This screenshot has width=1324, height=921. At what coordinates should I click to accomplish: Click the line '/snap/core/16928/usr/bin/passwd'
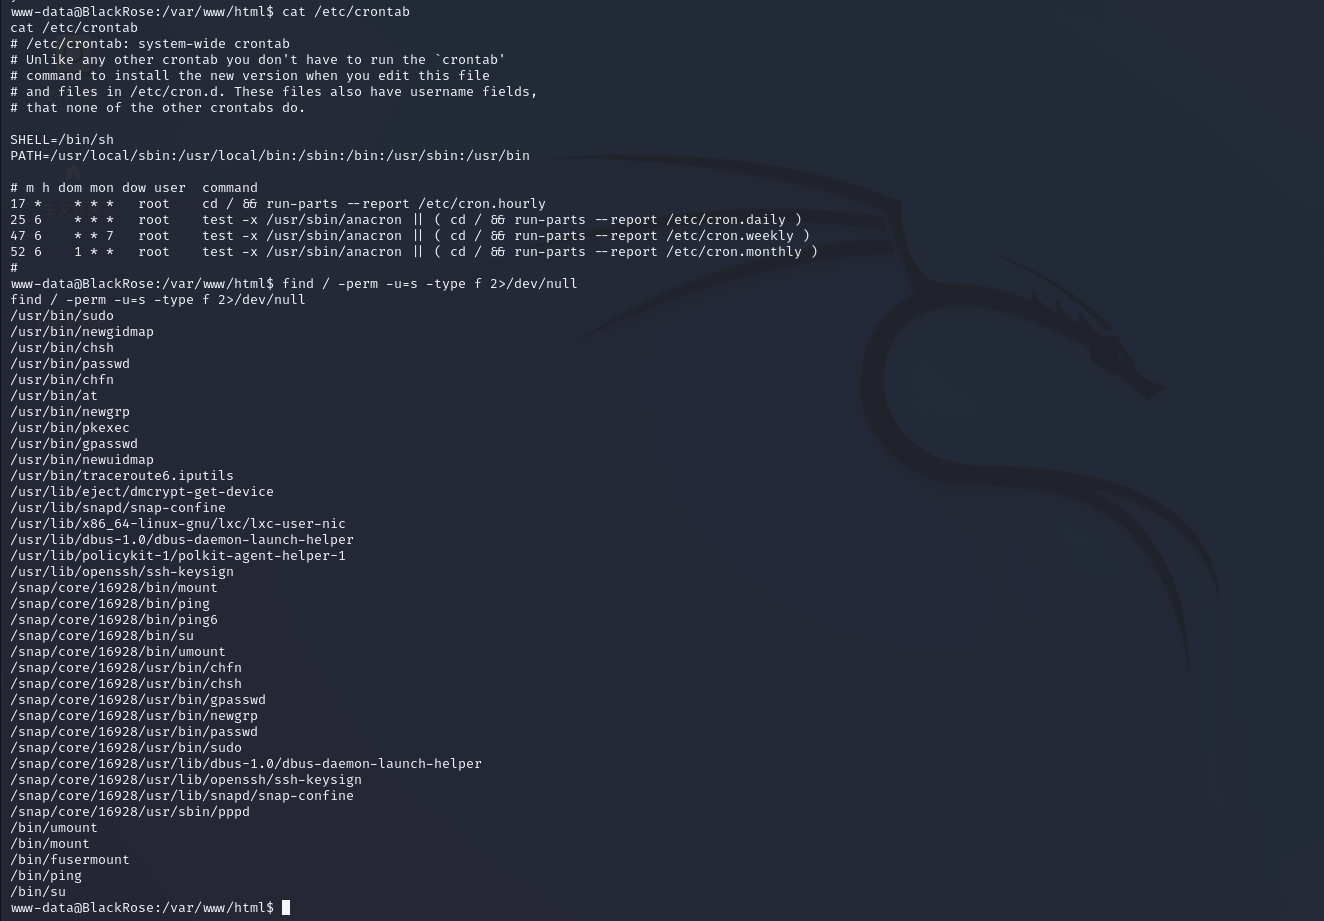click(x=134, y=731)
